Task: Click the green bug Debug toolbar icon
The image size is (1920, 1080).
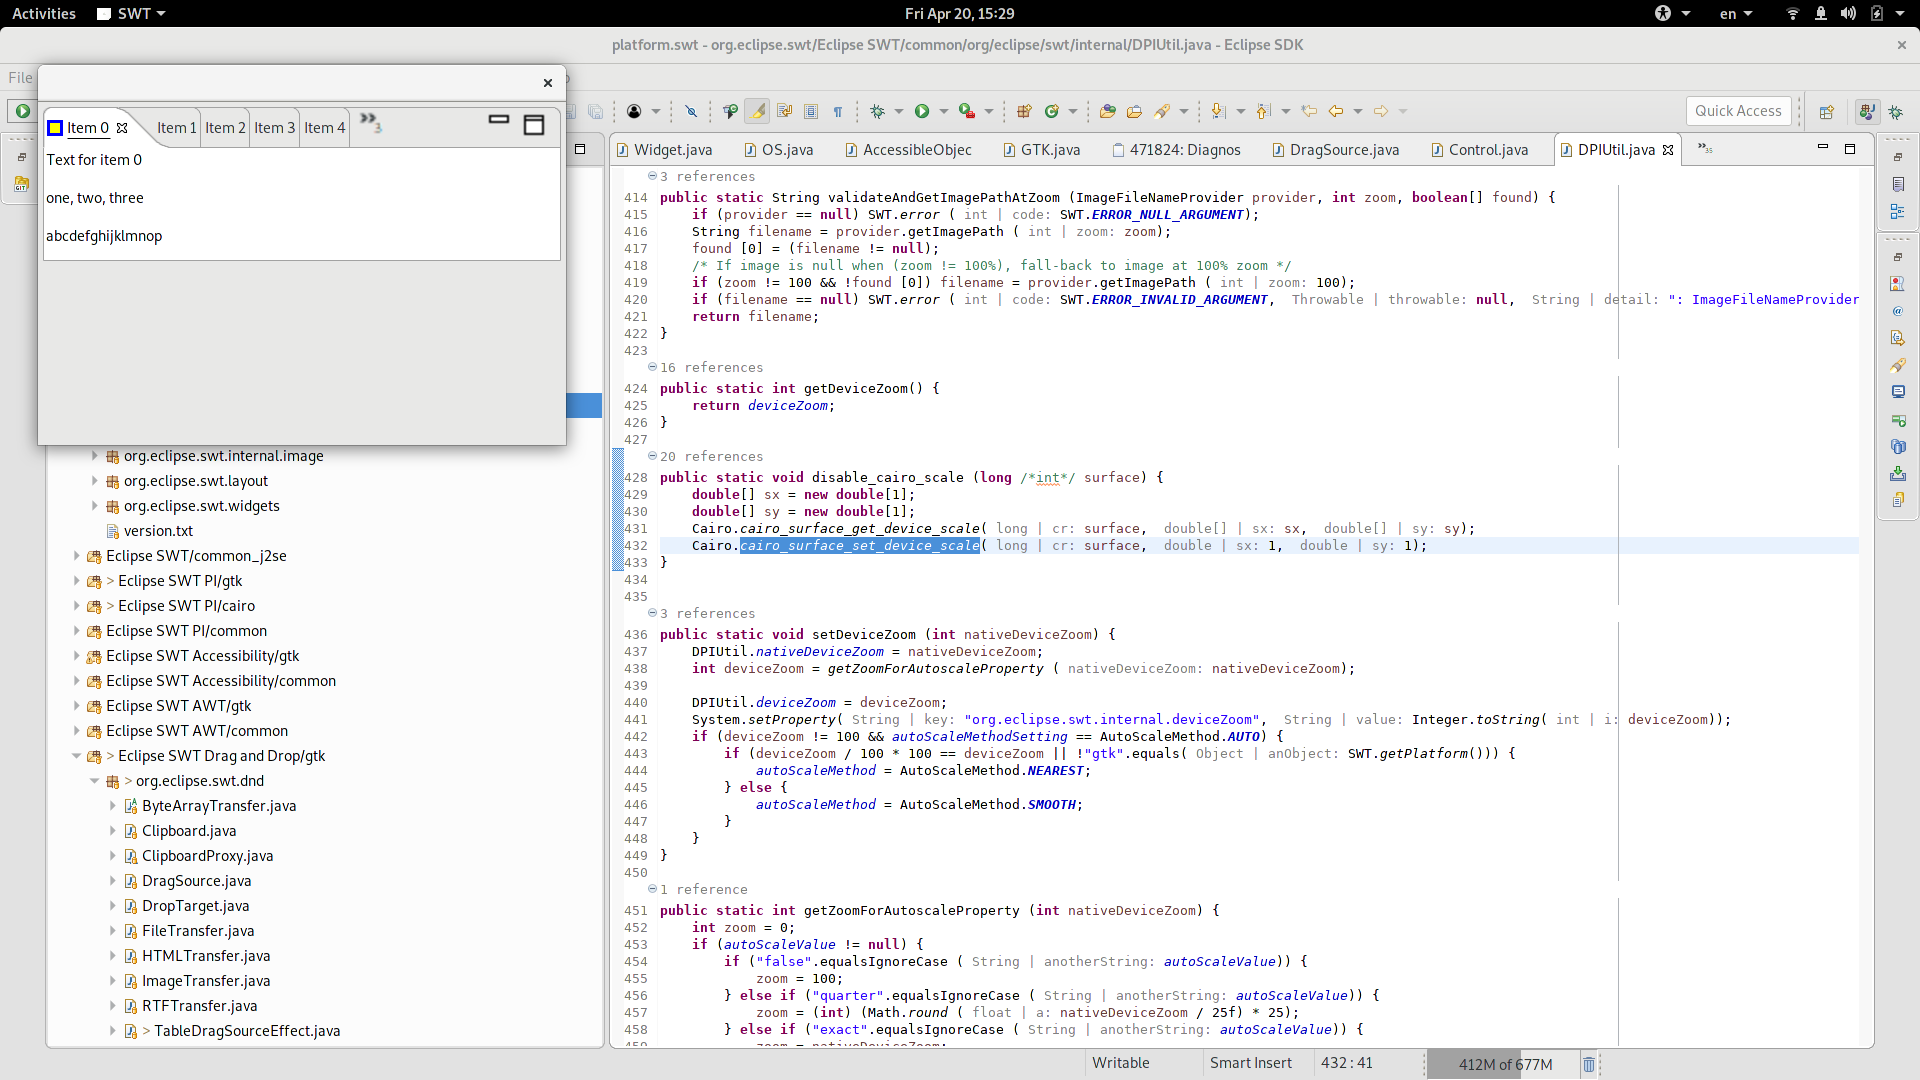Action: pyautogui.click(x=878, y=111)
